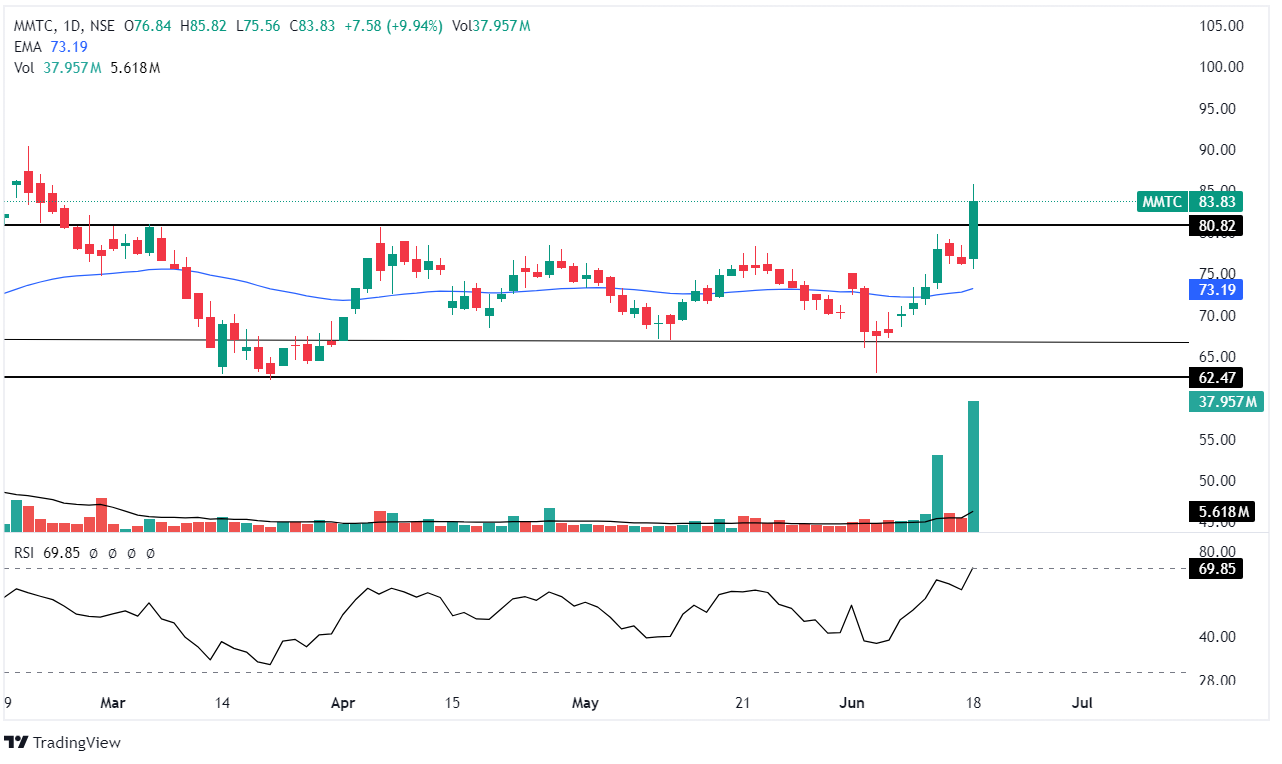Click the TradingView text link
Viewport: 1282px width, 764px height.
click(x=76, y=743)
